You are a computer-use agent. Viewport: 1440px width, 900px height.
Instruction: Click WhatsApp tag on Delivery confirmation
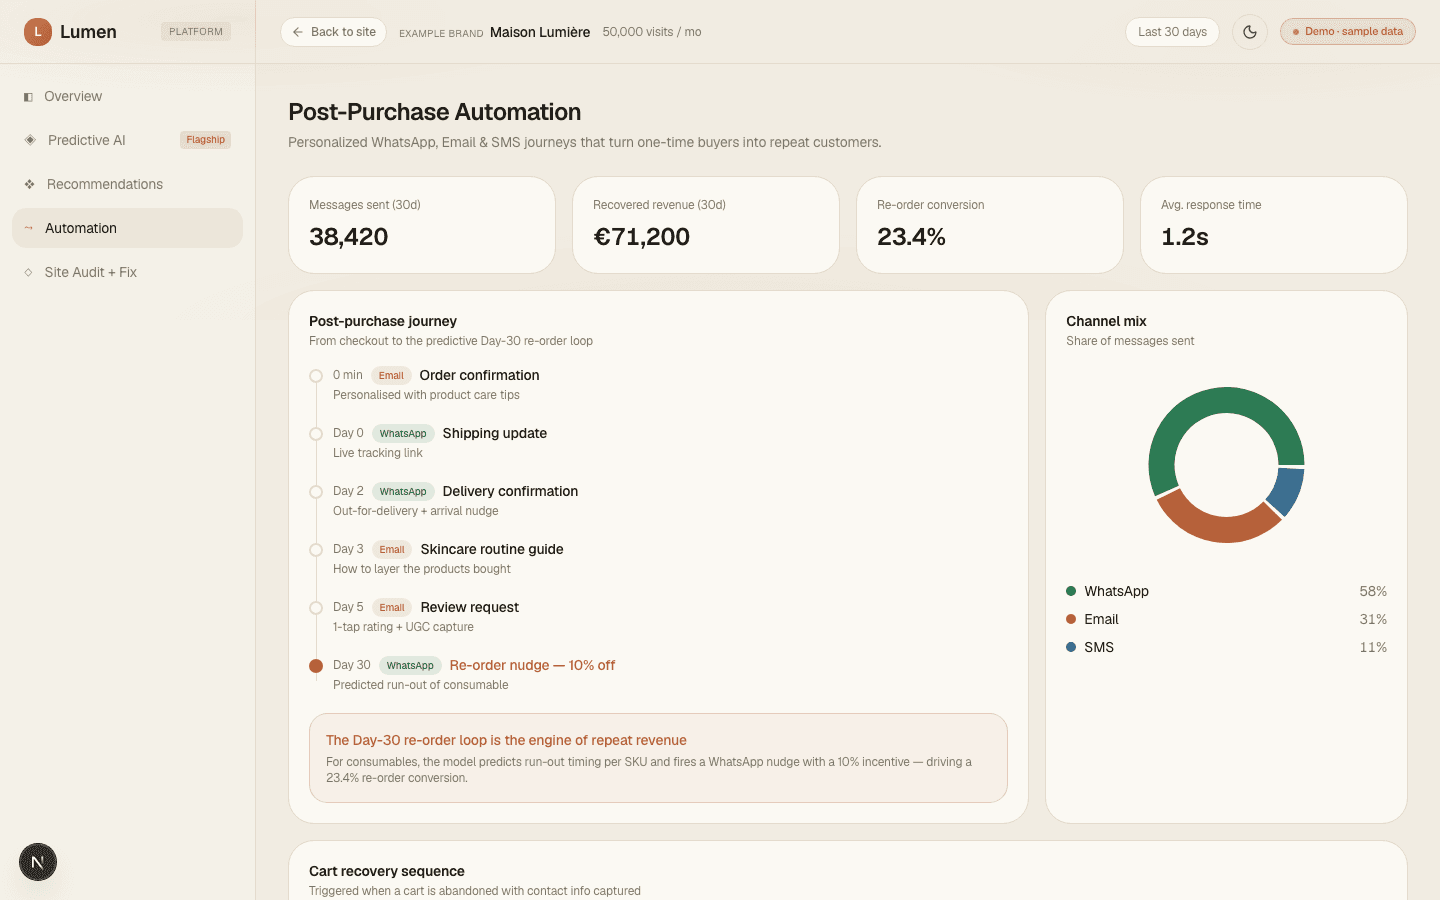[403, 492]
